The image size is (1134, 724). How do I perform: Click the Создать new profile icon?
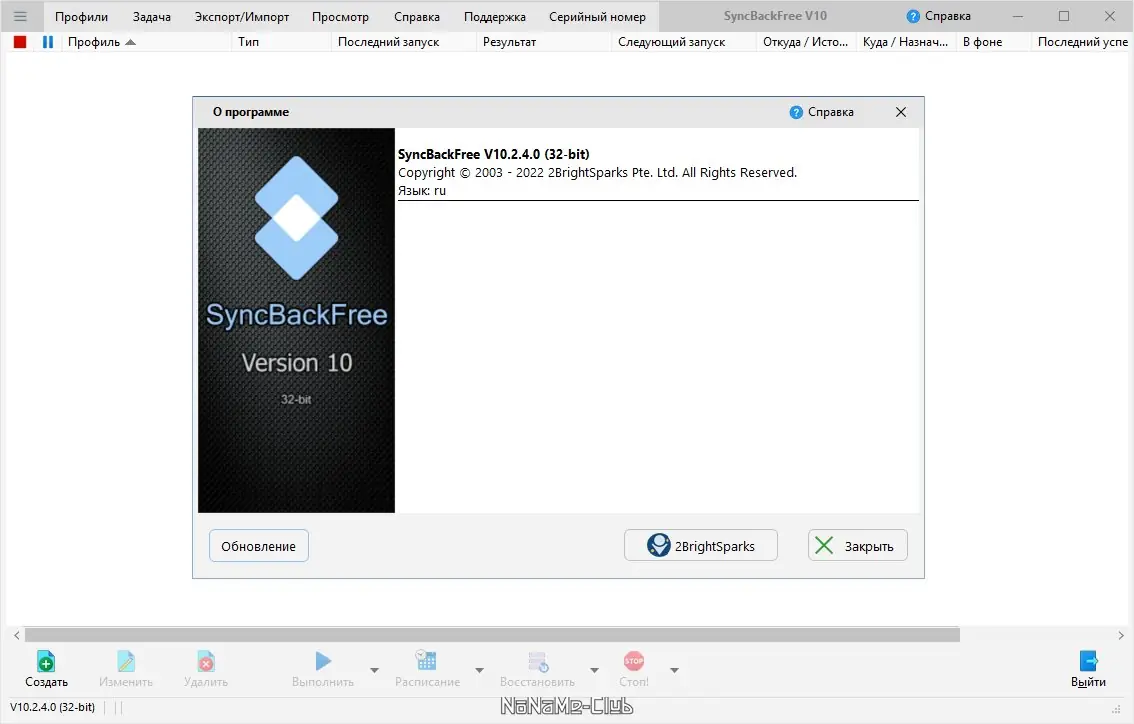point(46,661)
